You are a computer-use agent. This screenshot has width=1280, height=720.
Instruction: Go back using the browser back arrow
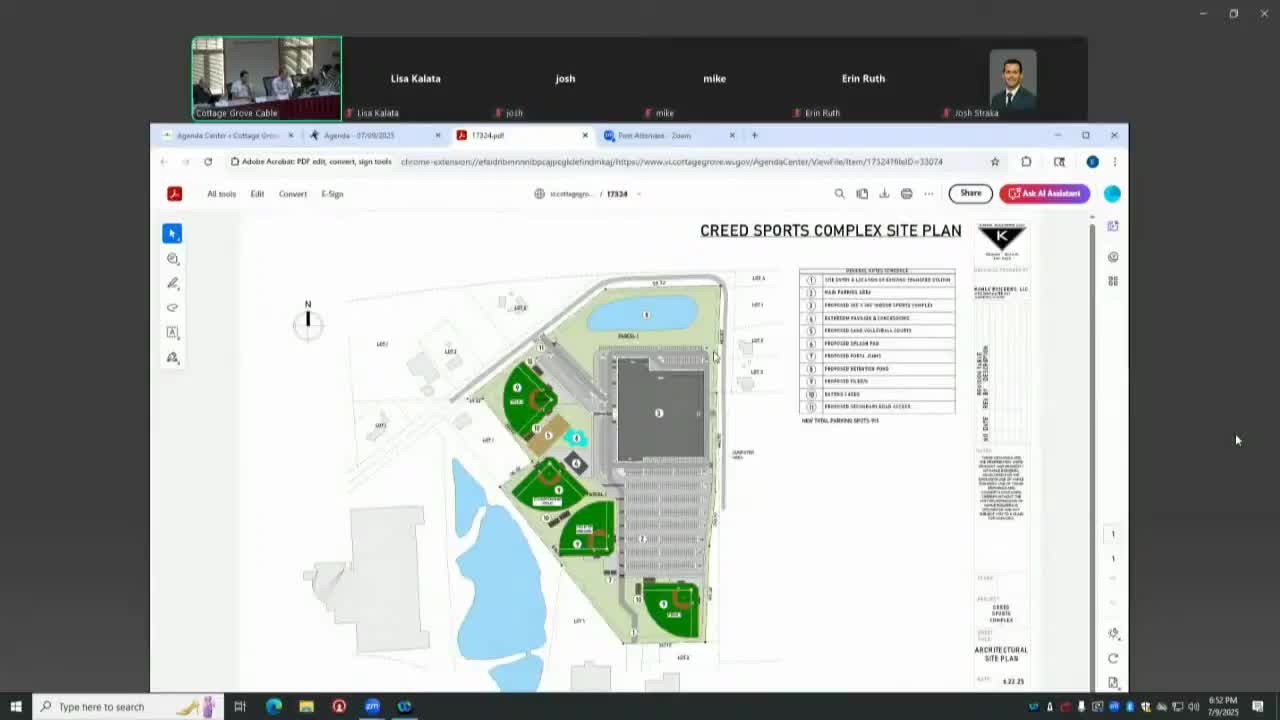pos(164,162)
